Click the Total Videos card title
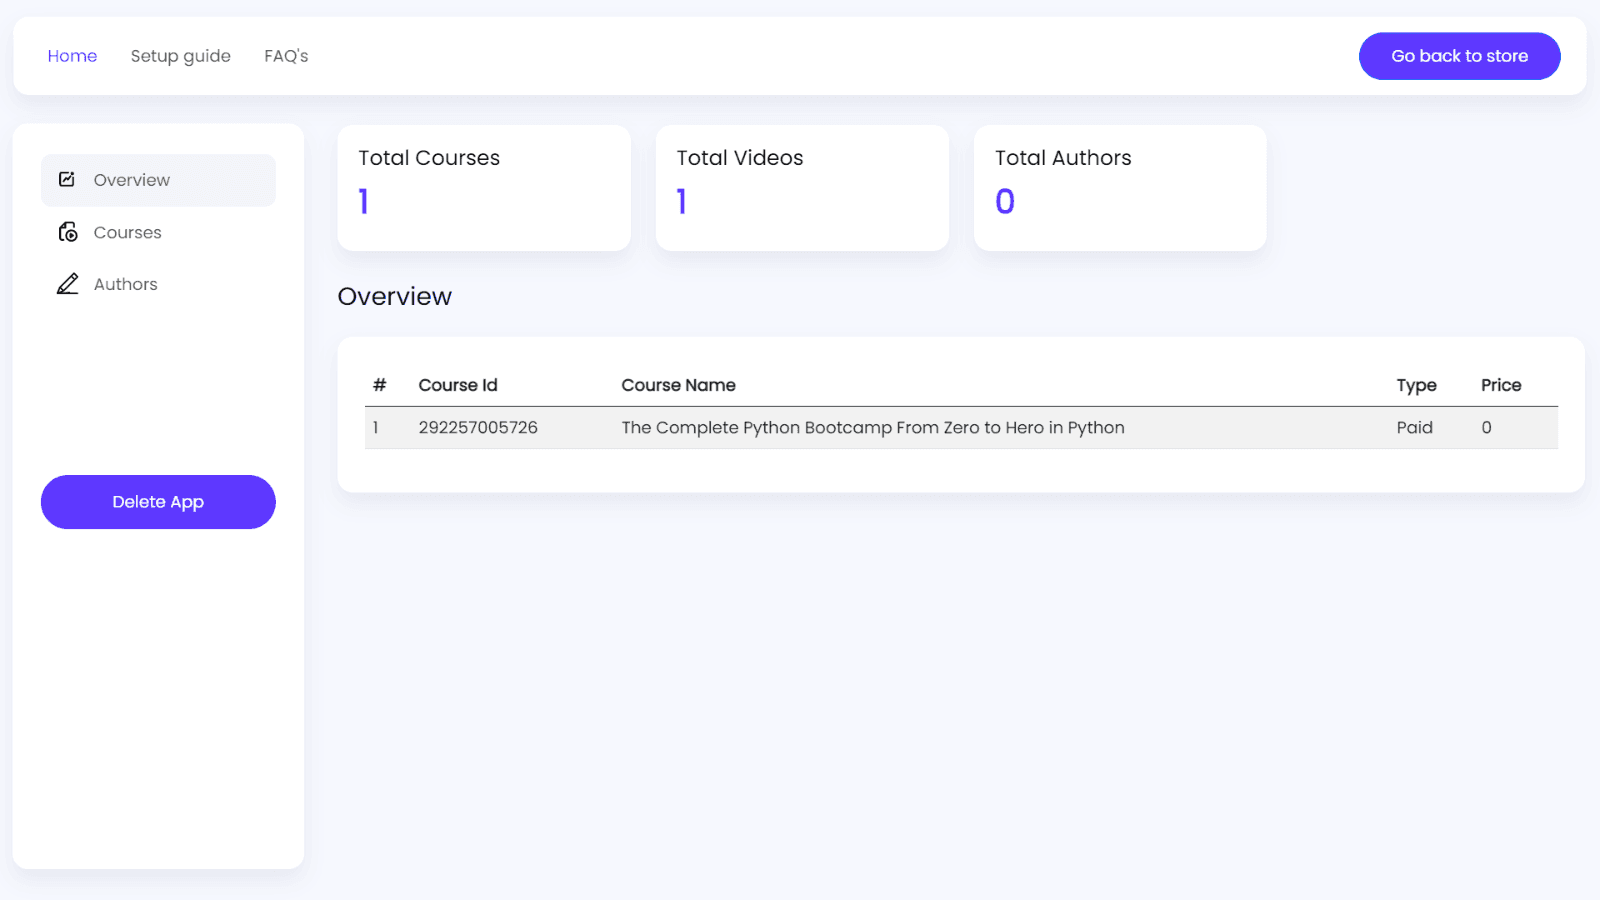The width and height of the screenshot is (1600, 900). click(x=739, y=158)
